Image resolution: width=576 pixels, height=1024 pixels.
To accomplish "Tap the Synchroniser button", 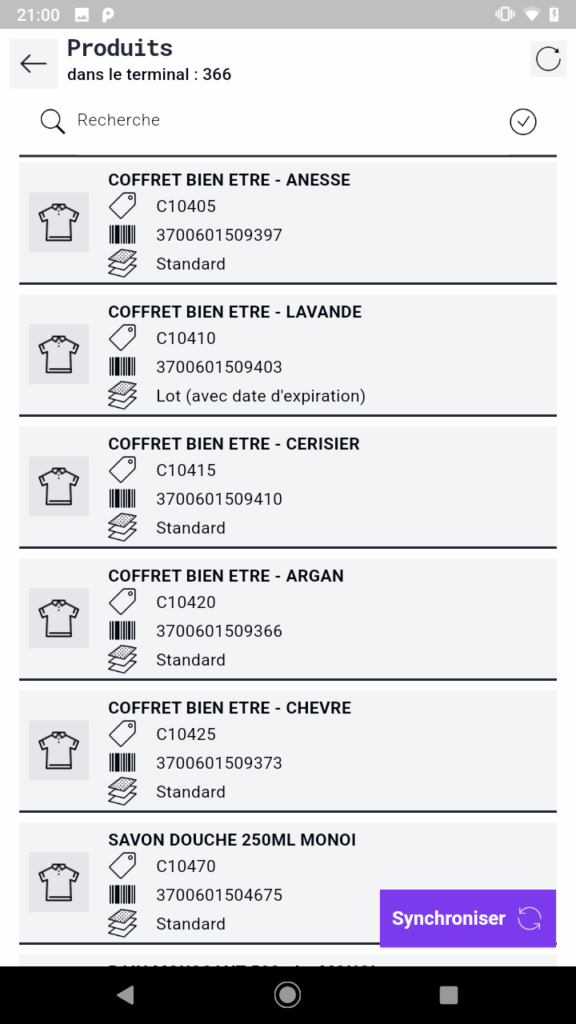I will pyautogui.click(x=468, y=918).
